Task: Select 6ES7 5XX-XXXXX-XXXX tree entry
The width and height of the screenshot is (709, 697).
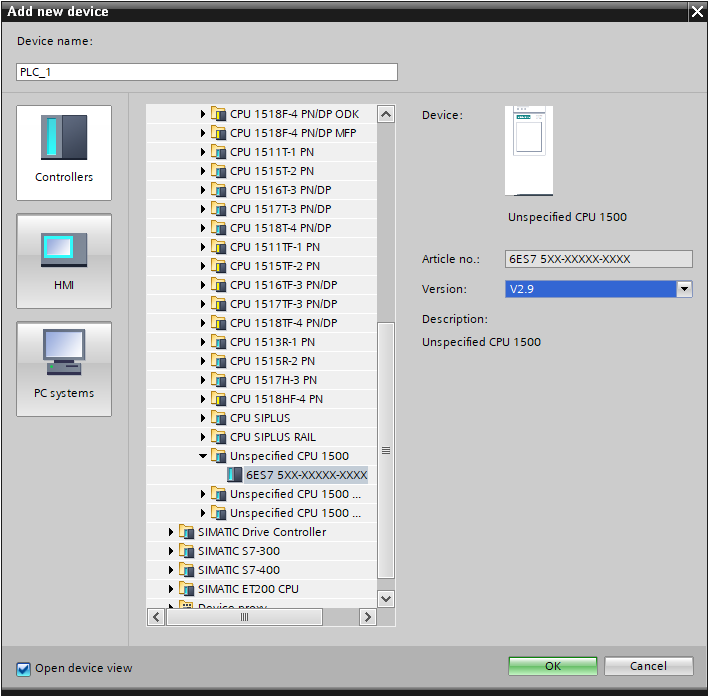Action: [x=306, y=474]
